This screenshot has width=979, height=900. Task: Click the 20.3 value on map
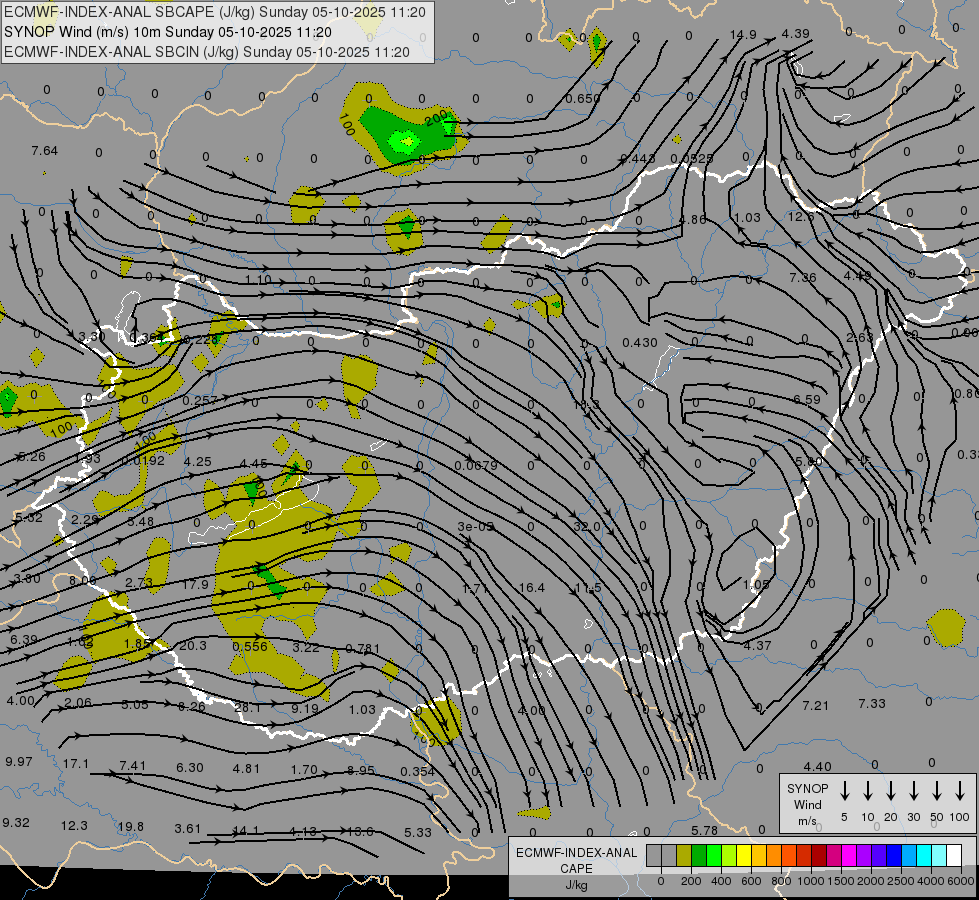pyautogui.click(x=193, y=645)
